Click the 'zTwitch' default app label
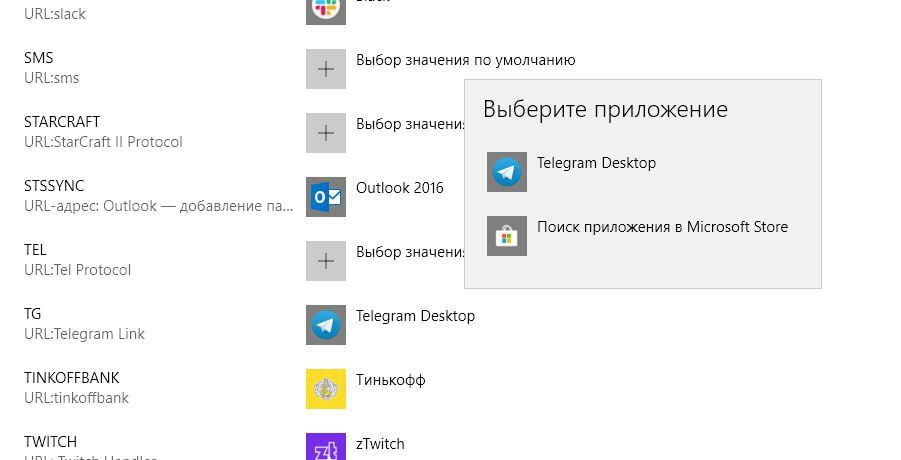Image resolution: width=901 pixels, height=460 pixels. [x=380, y=444]
